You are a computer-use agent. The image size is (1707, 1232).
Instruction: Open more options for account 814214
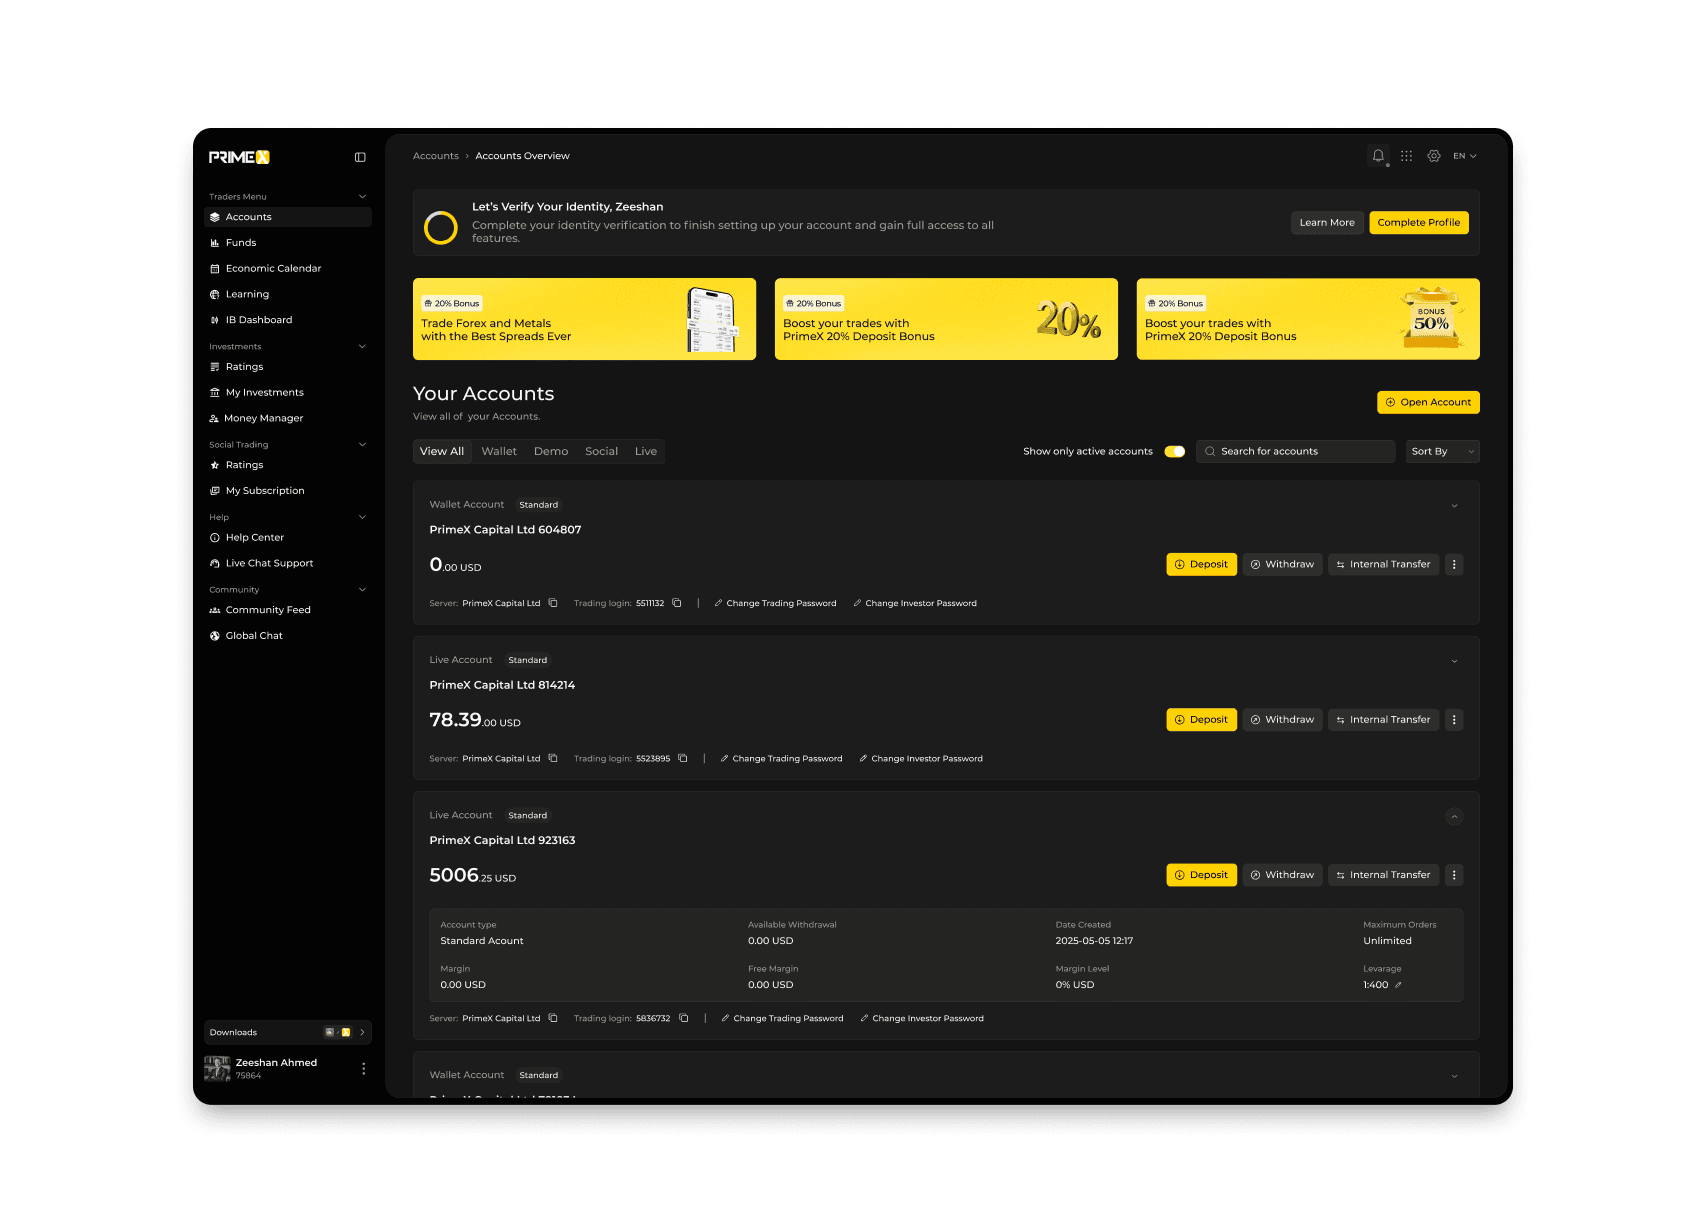click(1454, 720)
